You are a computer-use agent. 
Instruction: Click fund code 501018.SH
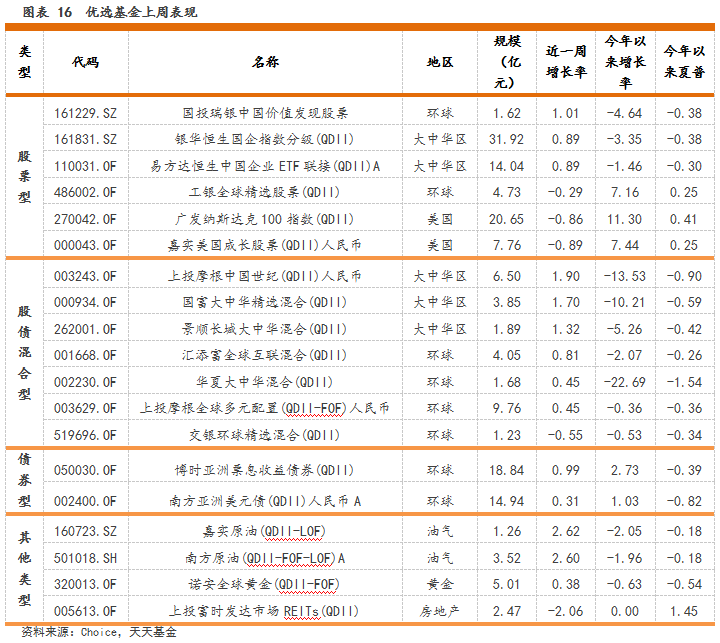point(85,558)
